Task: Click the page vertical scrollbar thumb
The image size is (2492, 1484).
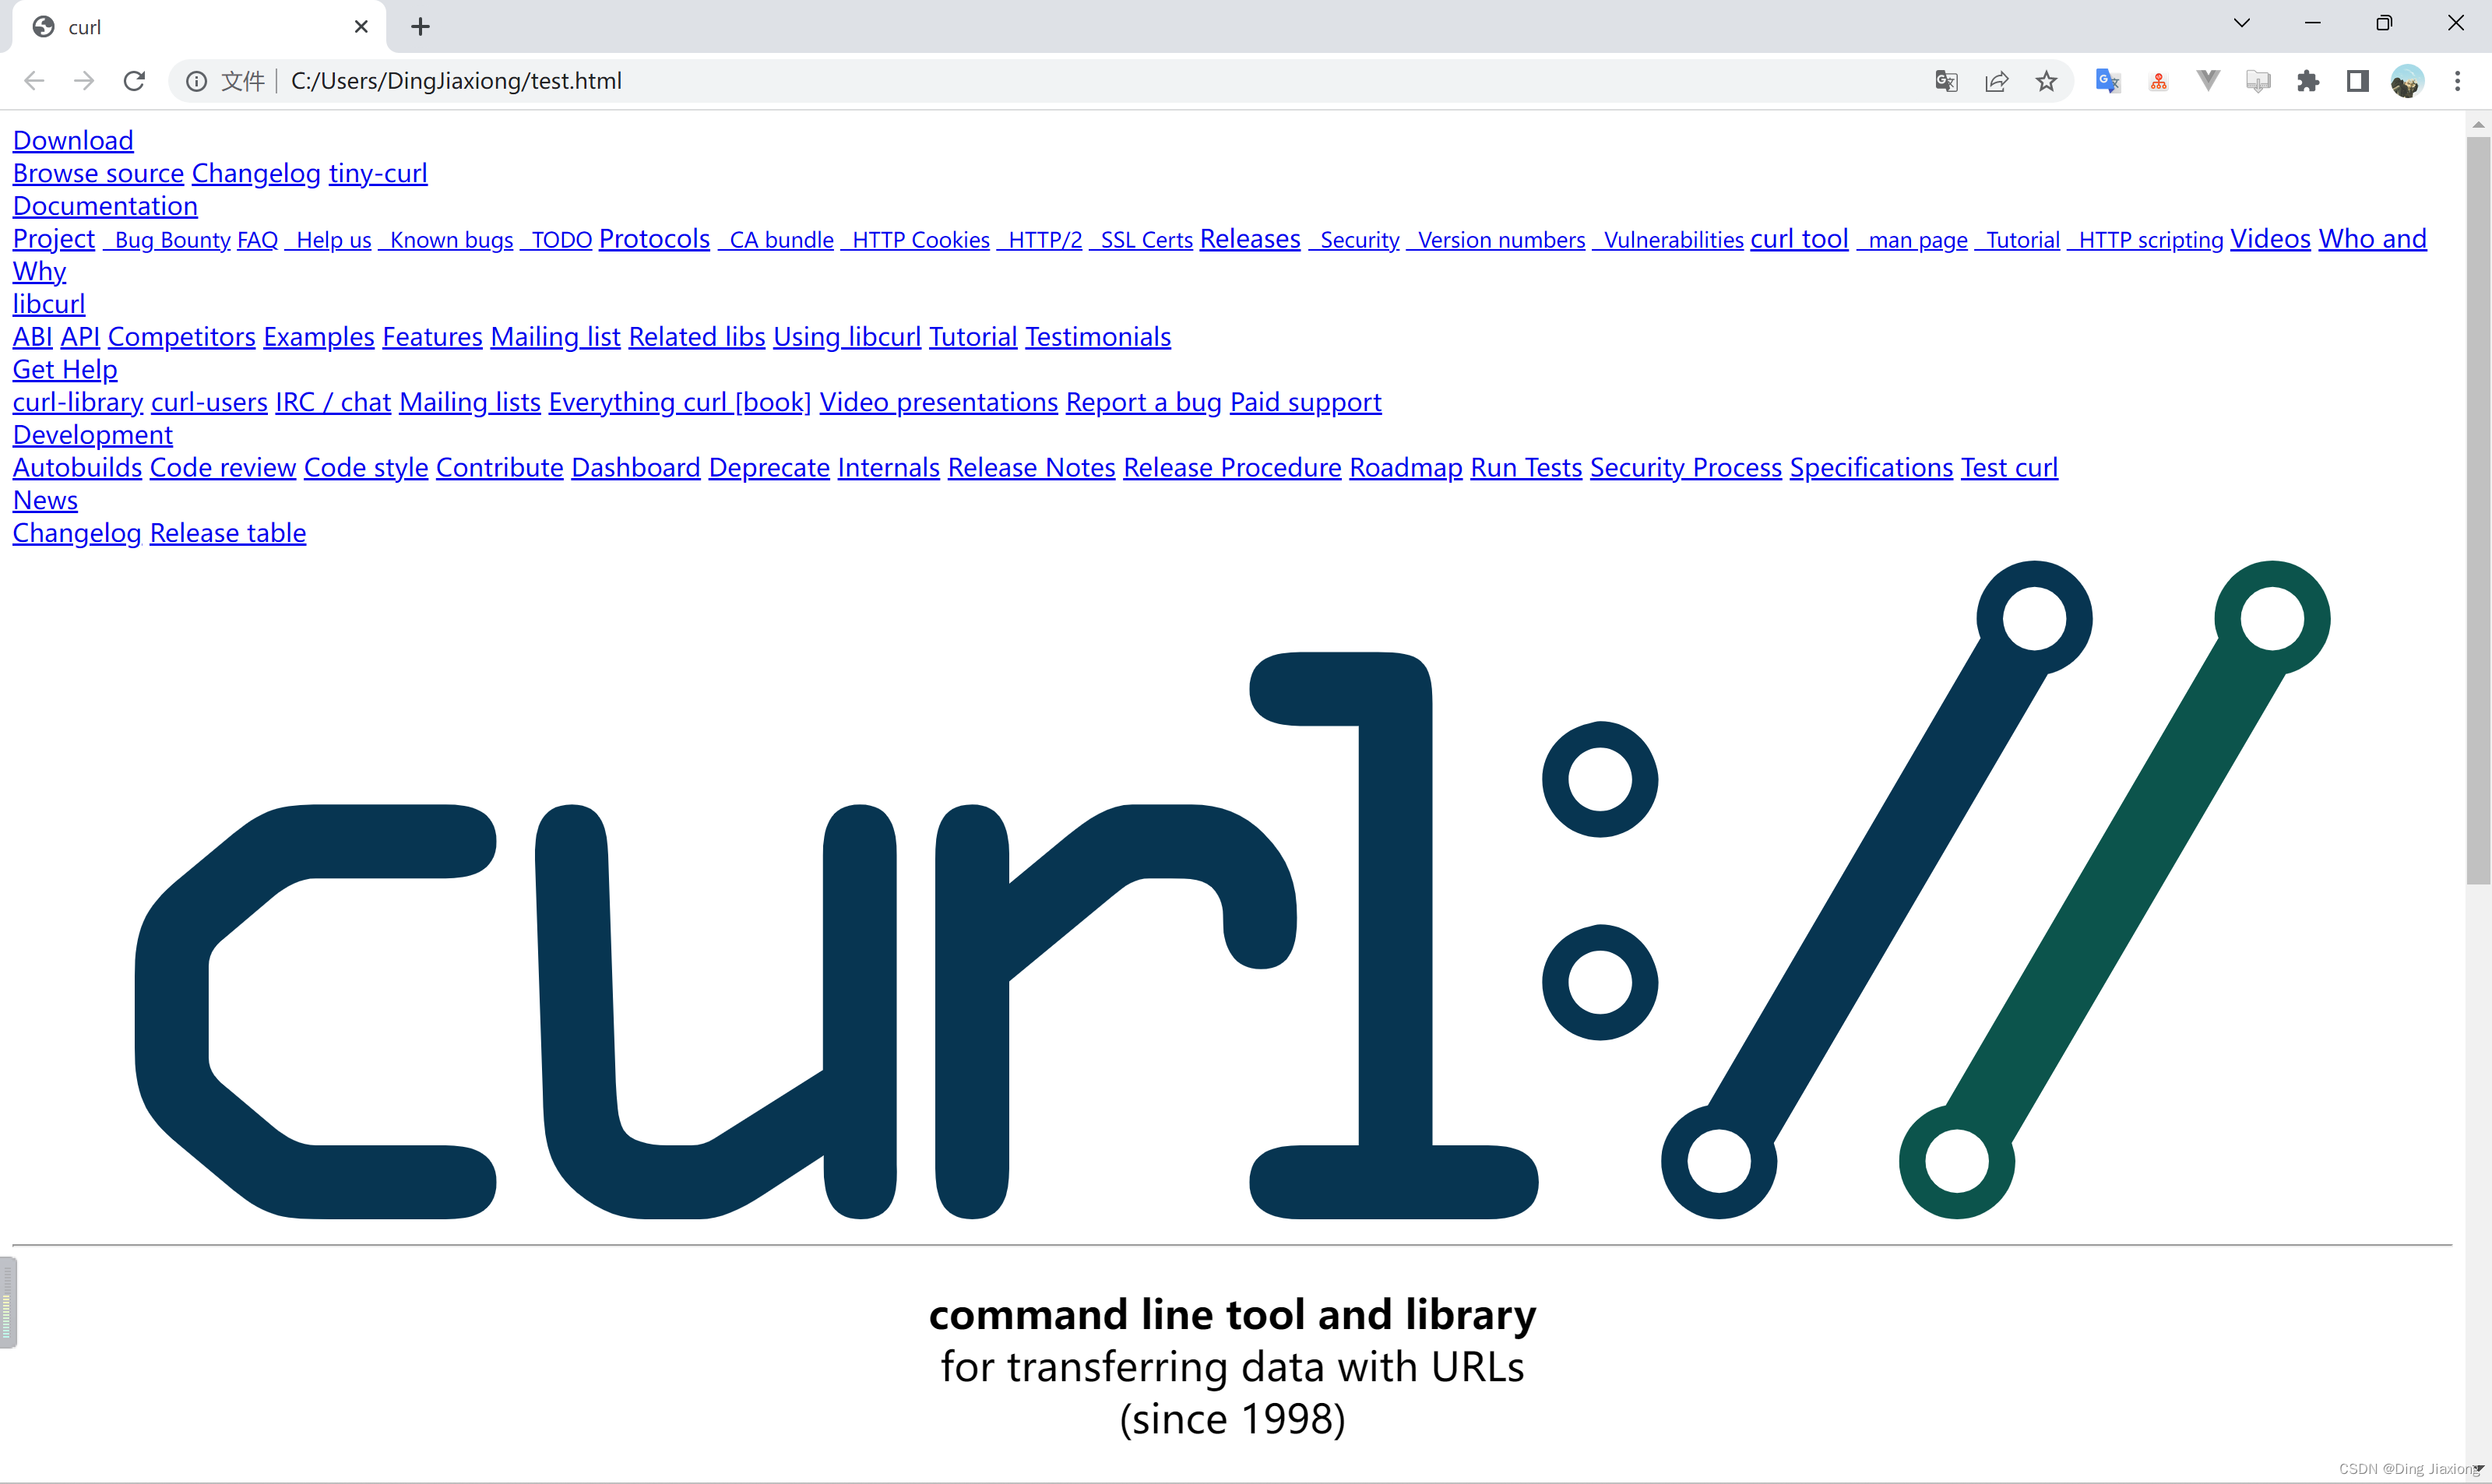Action: [2478, 510]
